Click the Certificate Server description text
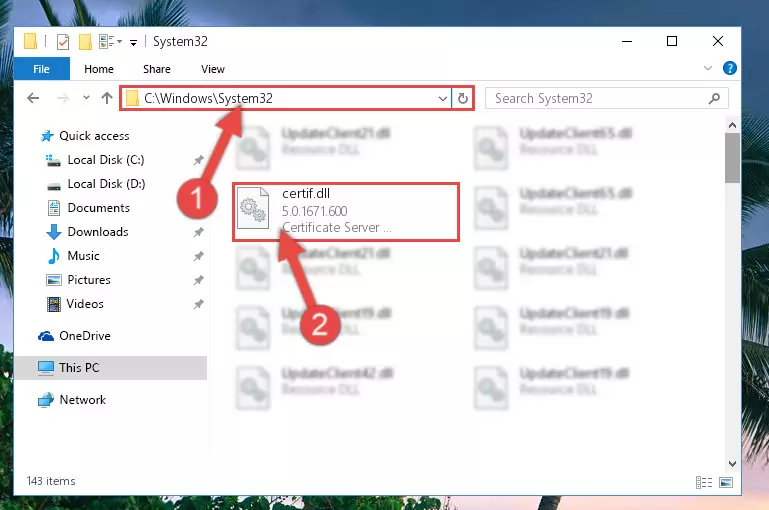This screenshot has width=769, height=510. click(336, 228)
